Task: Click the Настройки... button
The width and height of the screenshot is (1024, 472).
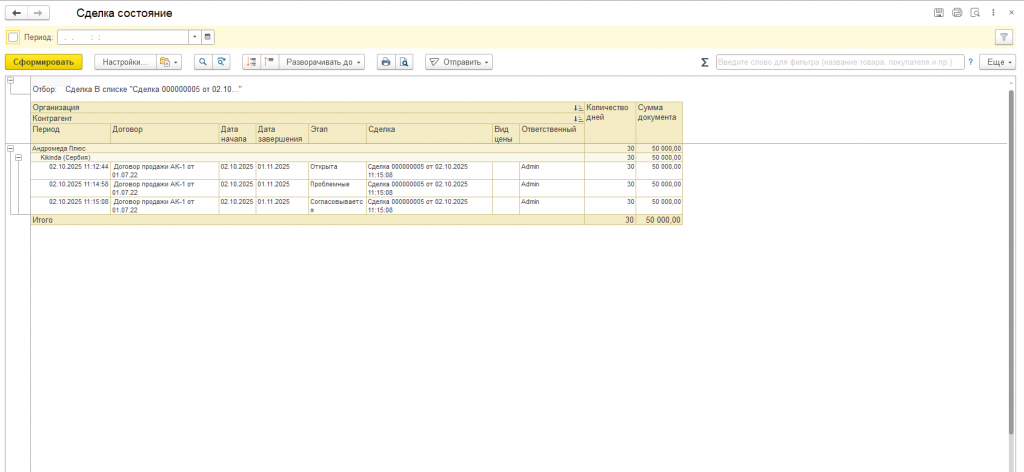Action: pos(126,62)
